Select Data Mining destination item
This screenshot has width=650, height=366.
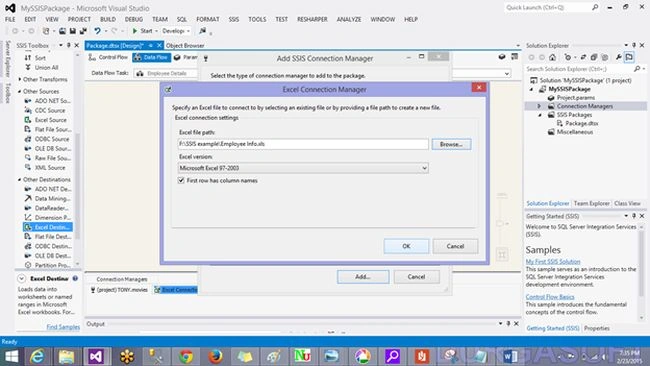click(x=48, y=199)
